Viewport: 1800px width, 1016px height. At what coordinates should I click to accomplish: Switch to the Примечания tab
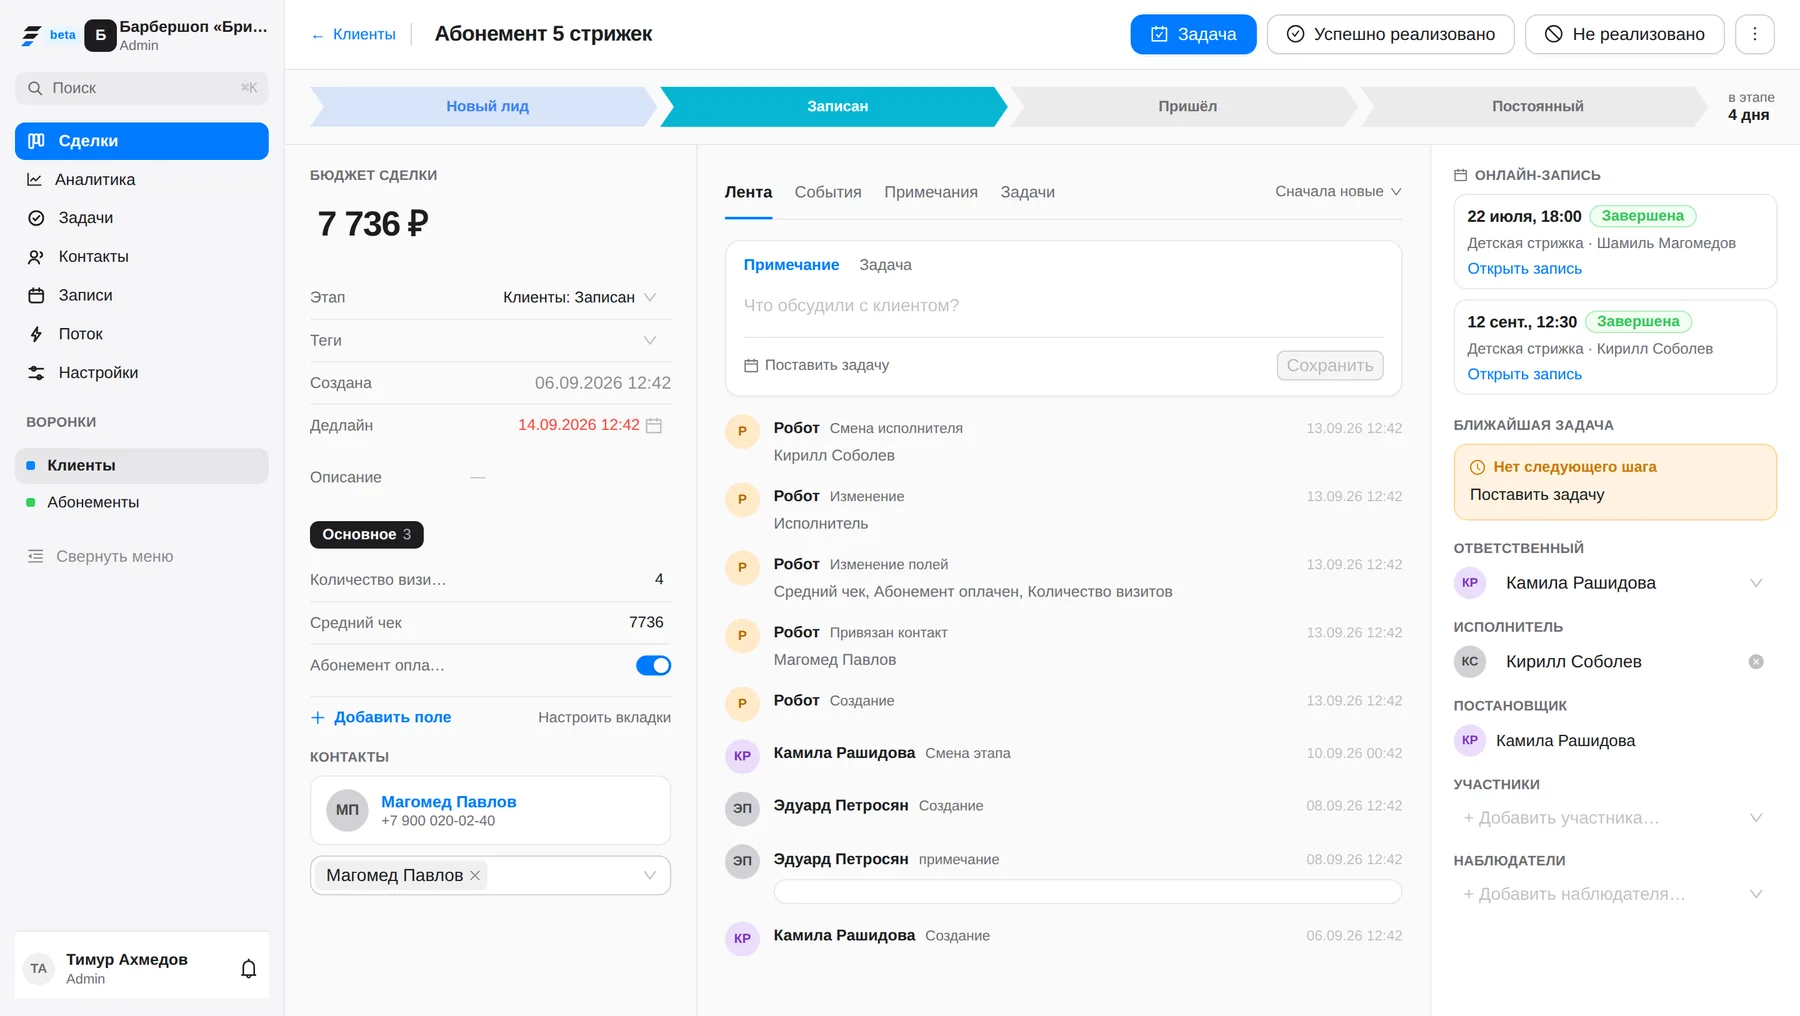931,192
